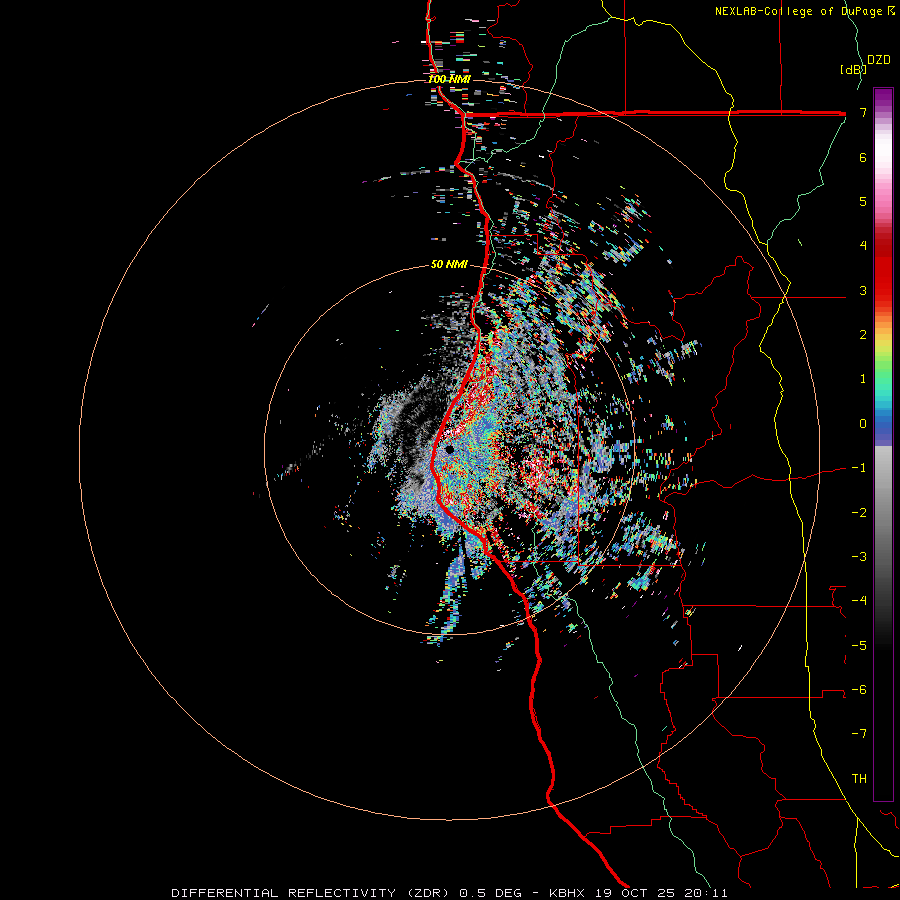Click the DZD legend title
This screenshot has width=900, height=900.
879,60
